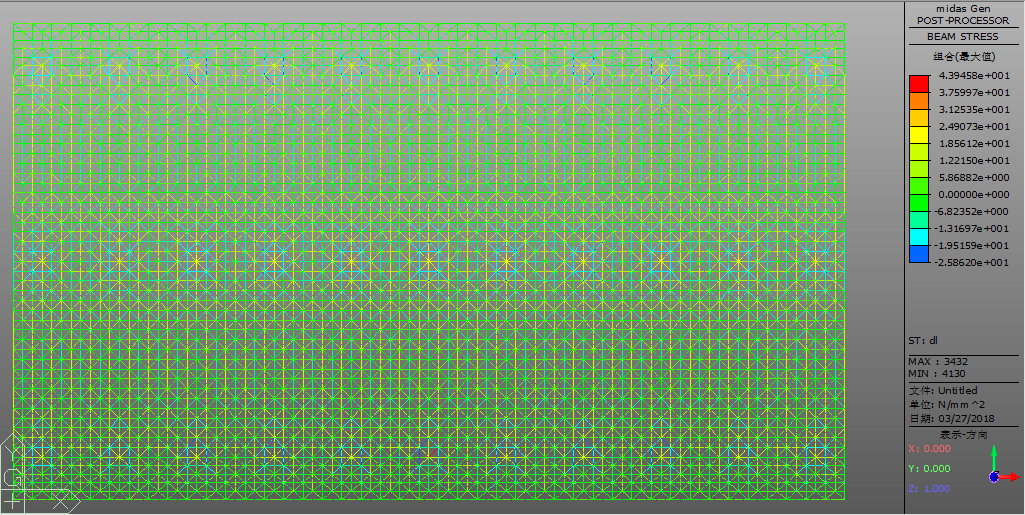Viewport: 1025px width, 515px height.
Task: Click the 组合(最大值) component label
Action: click(963, 56)
